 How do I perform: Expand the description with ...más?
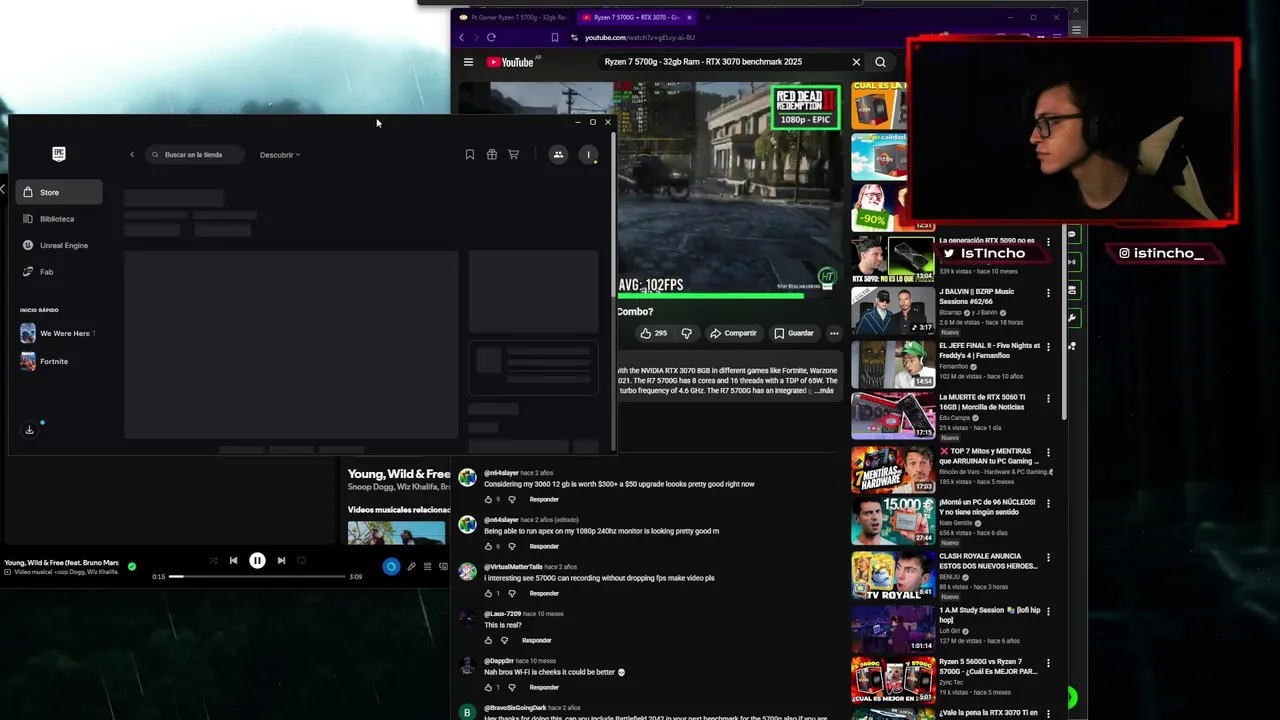823,391
